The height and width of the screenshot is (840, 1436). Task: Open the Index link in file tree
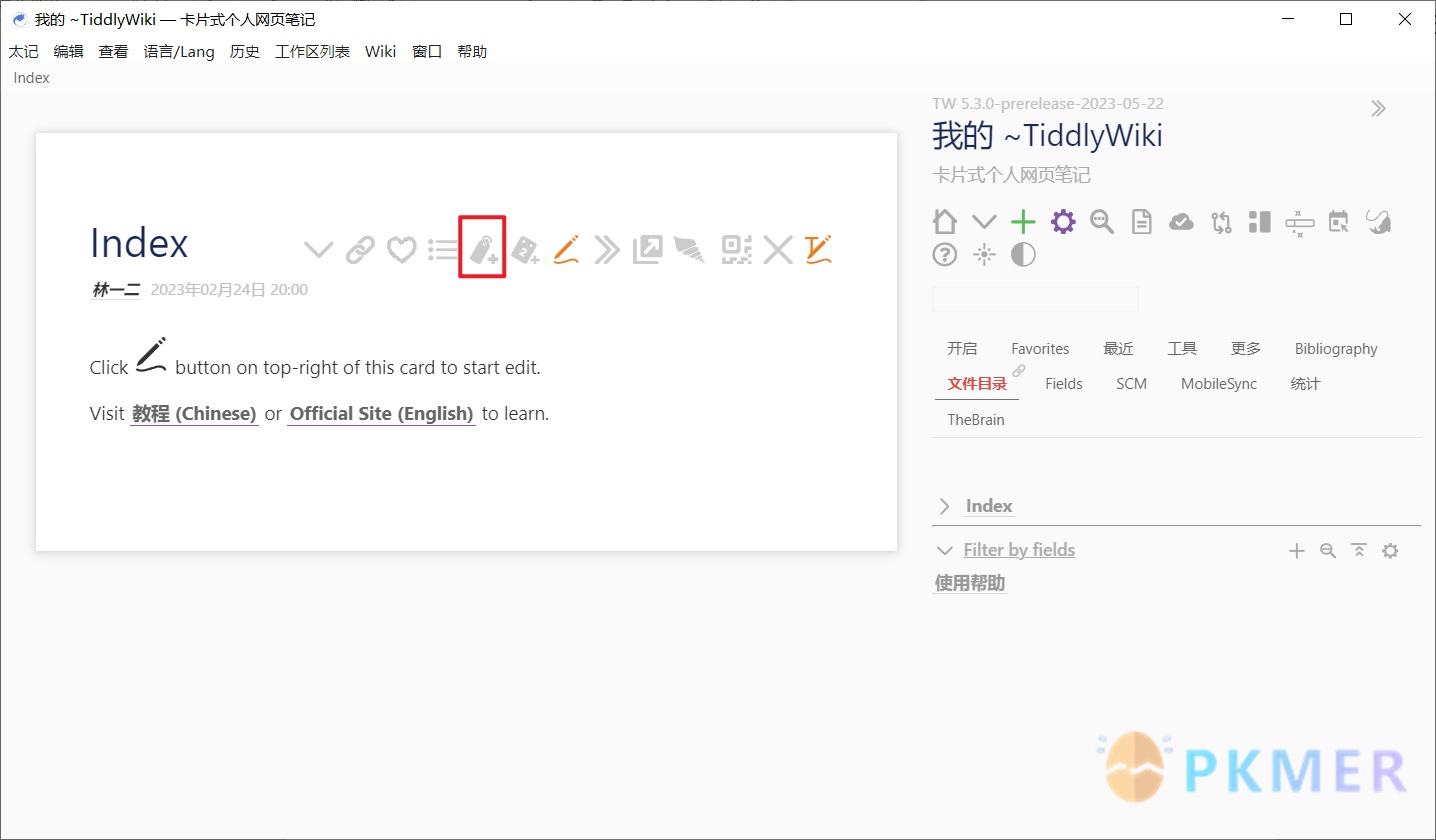(x=989, y=506)
